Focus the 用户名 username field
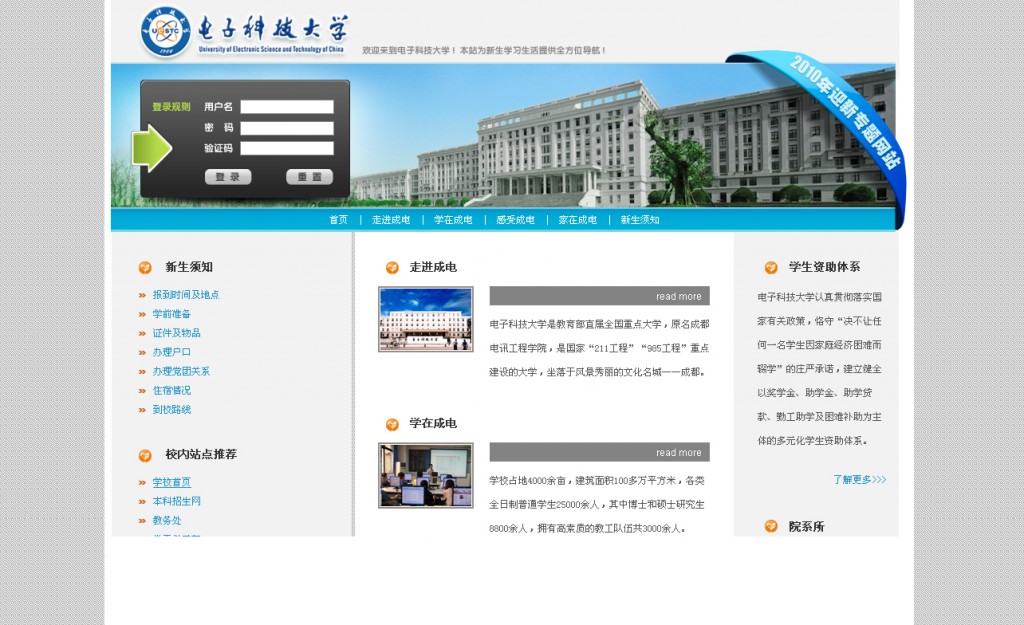Viewport: 1024px width, 625px height. [287, 107]
